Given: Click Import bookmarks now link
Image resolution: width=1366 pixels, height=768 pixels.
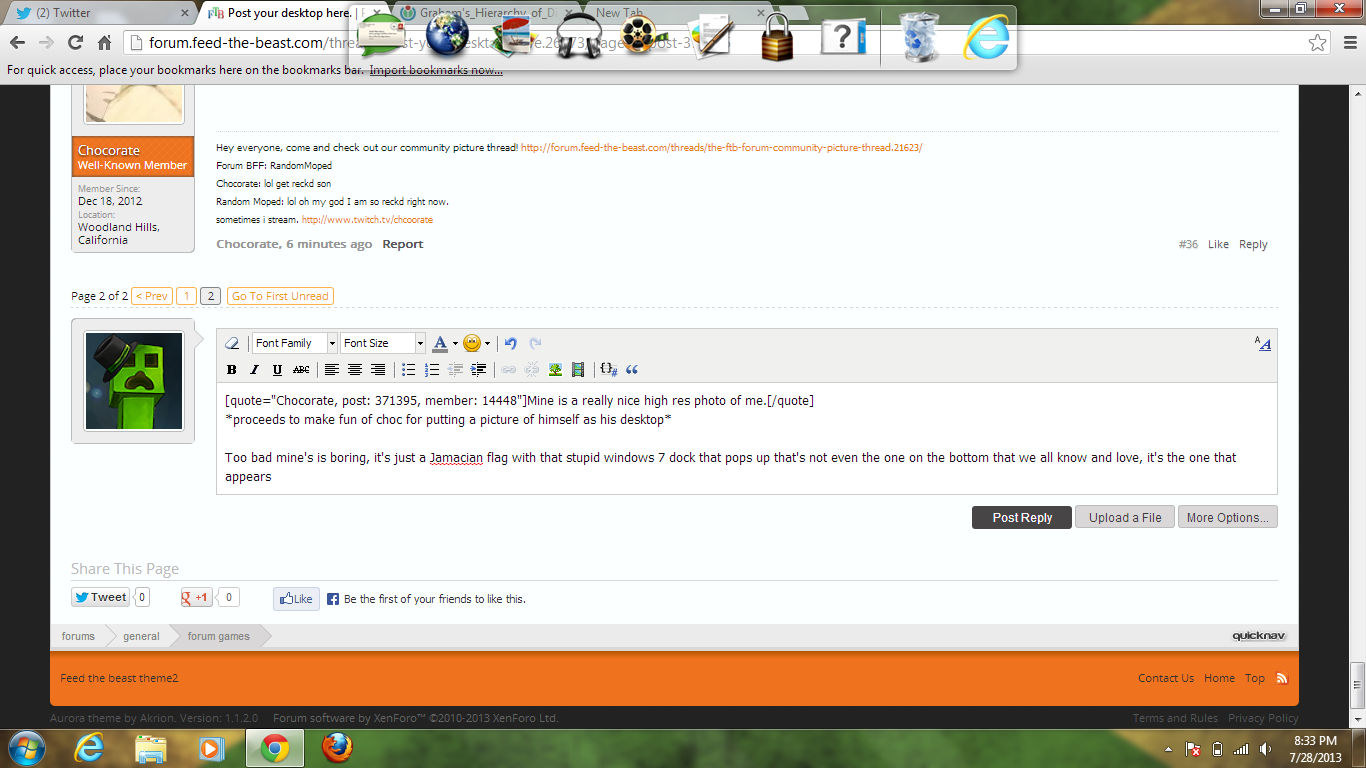Looking at the screenshot, I should click(x=436, y=70).
